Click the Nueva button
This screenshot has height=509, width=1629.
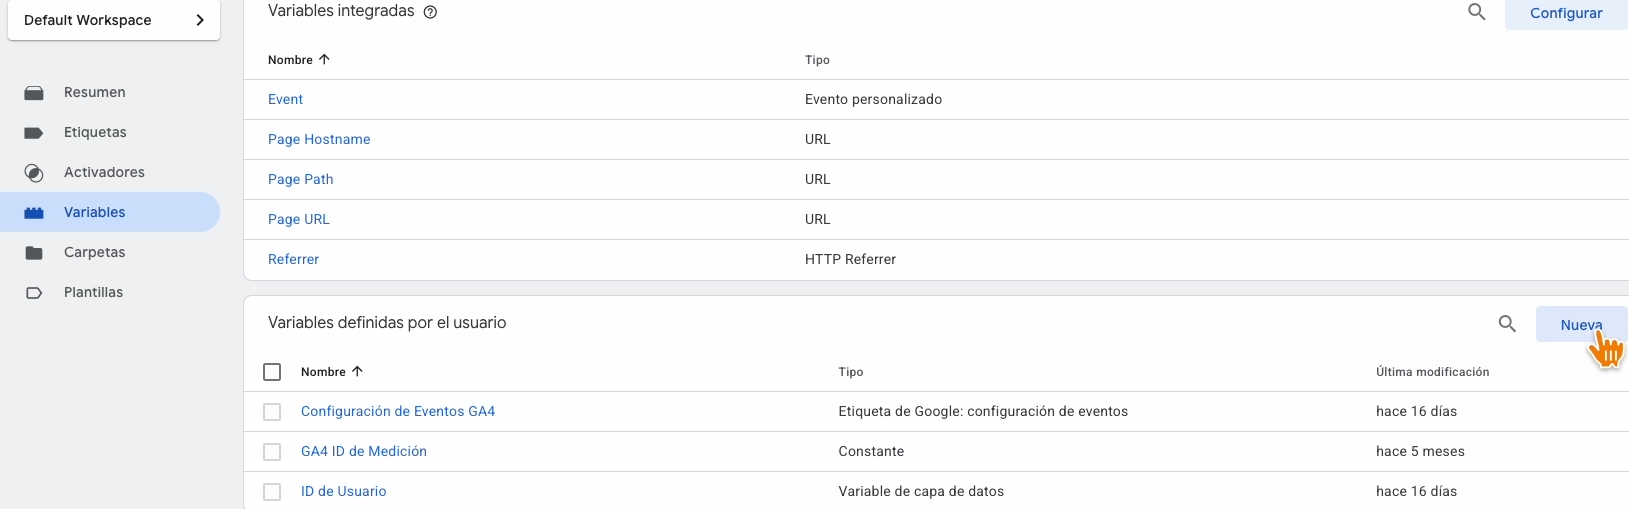pos(1580,325)
